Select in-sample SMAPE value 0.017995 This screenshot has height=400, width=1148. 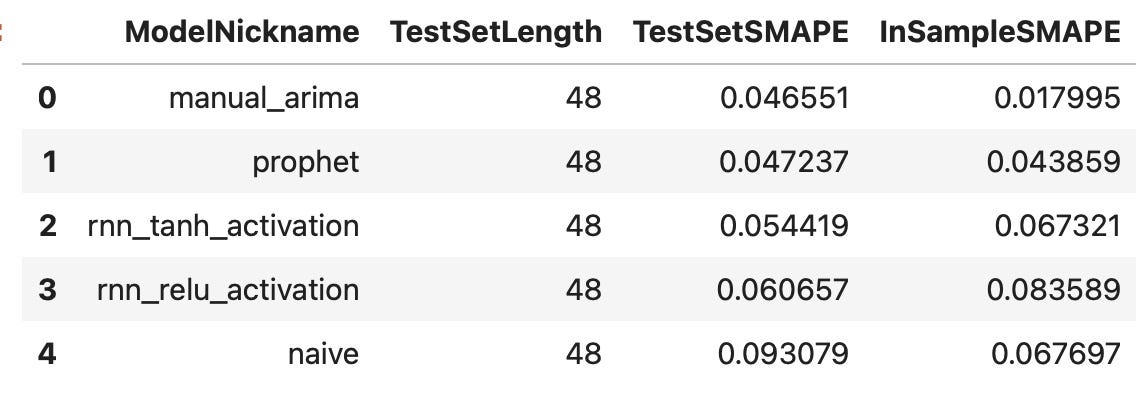point(1057,97)
